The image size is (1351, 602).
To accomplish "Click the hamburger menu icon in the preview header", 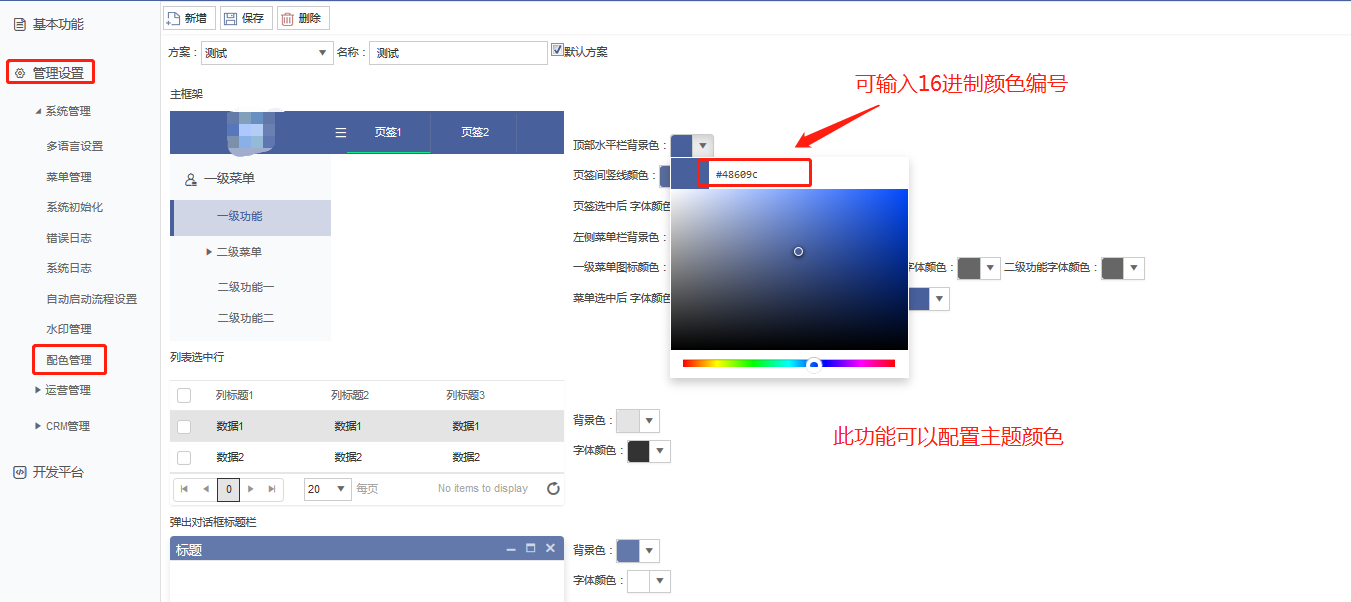I will [x=340, y=131].
